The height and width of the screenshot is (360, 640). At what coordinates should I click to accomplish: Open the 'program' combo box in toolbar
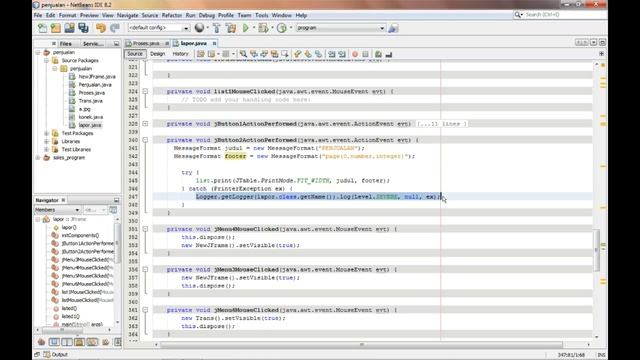[340, 28]
